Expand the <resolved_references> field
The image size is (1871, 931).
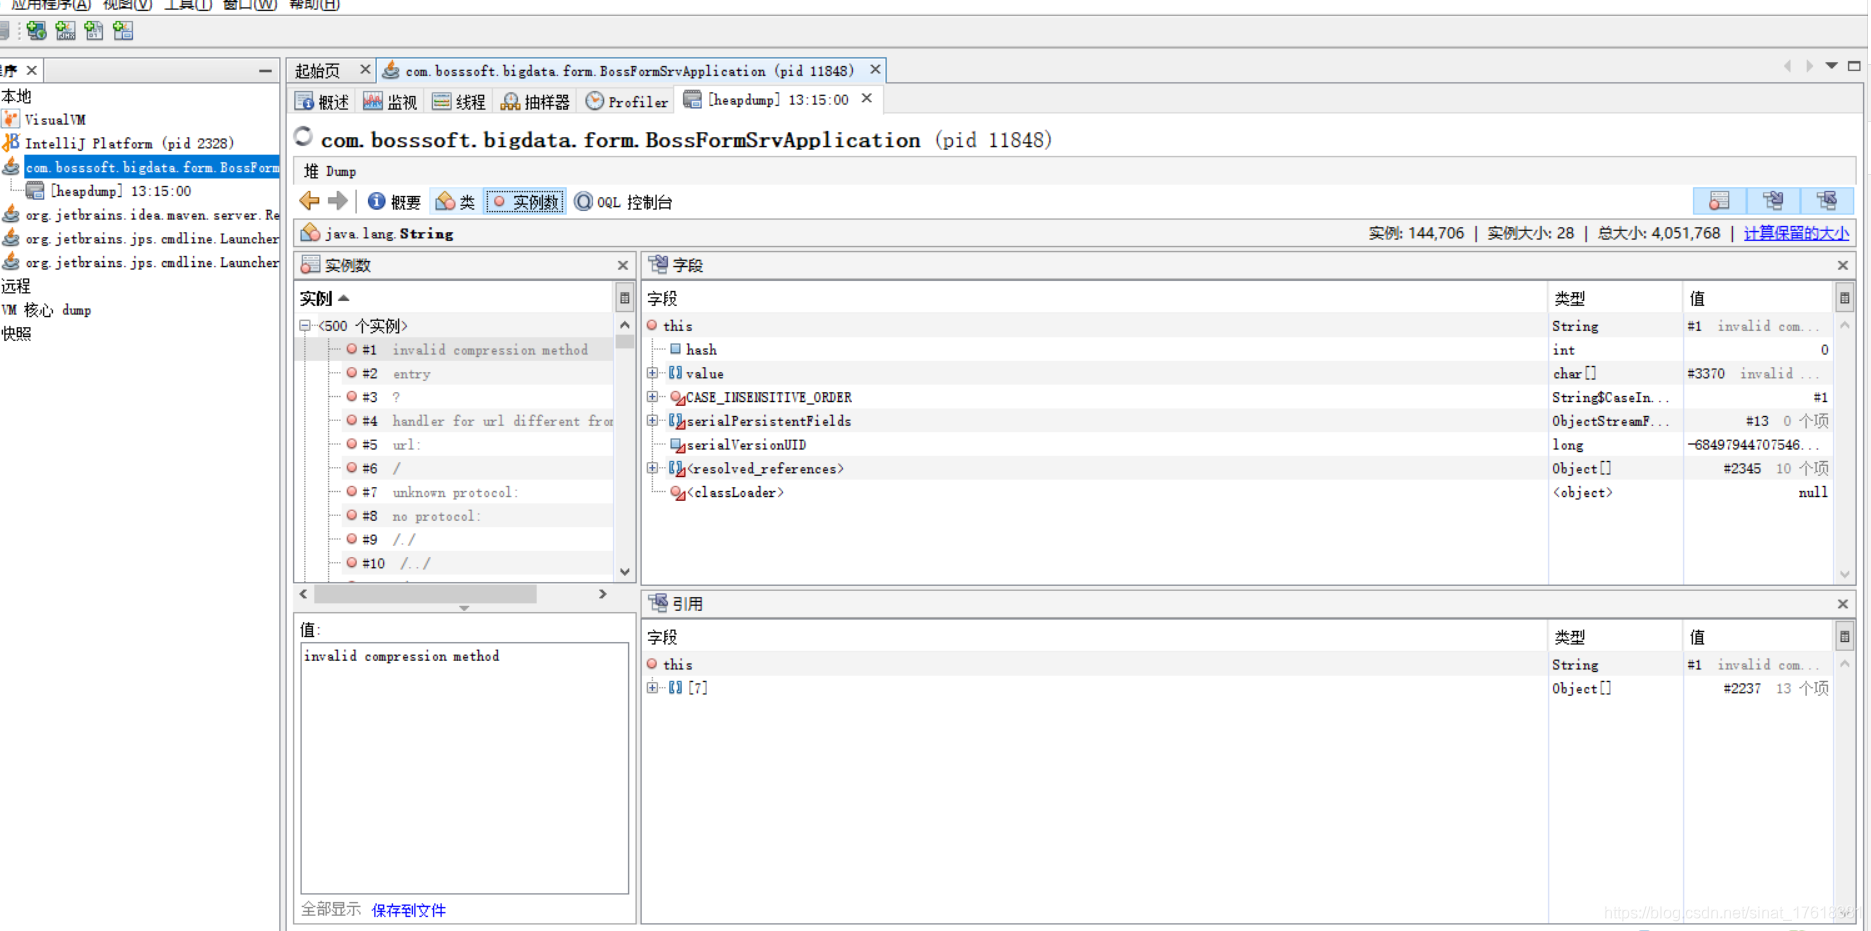(x=653, y=468)
